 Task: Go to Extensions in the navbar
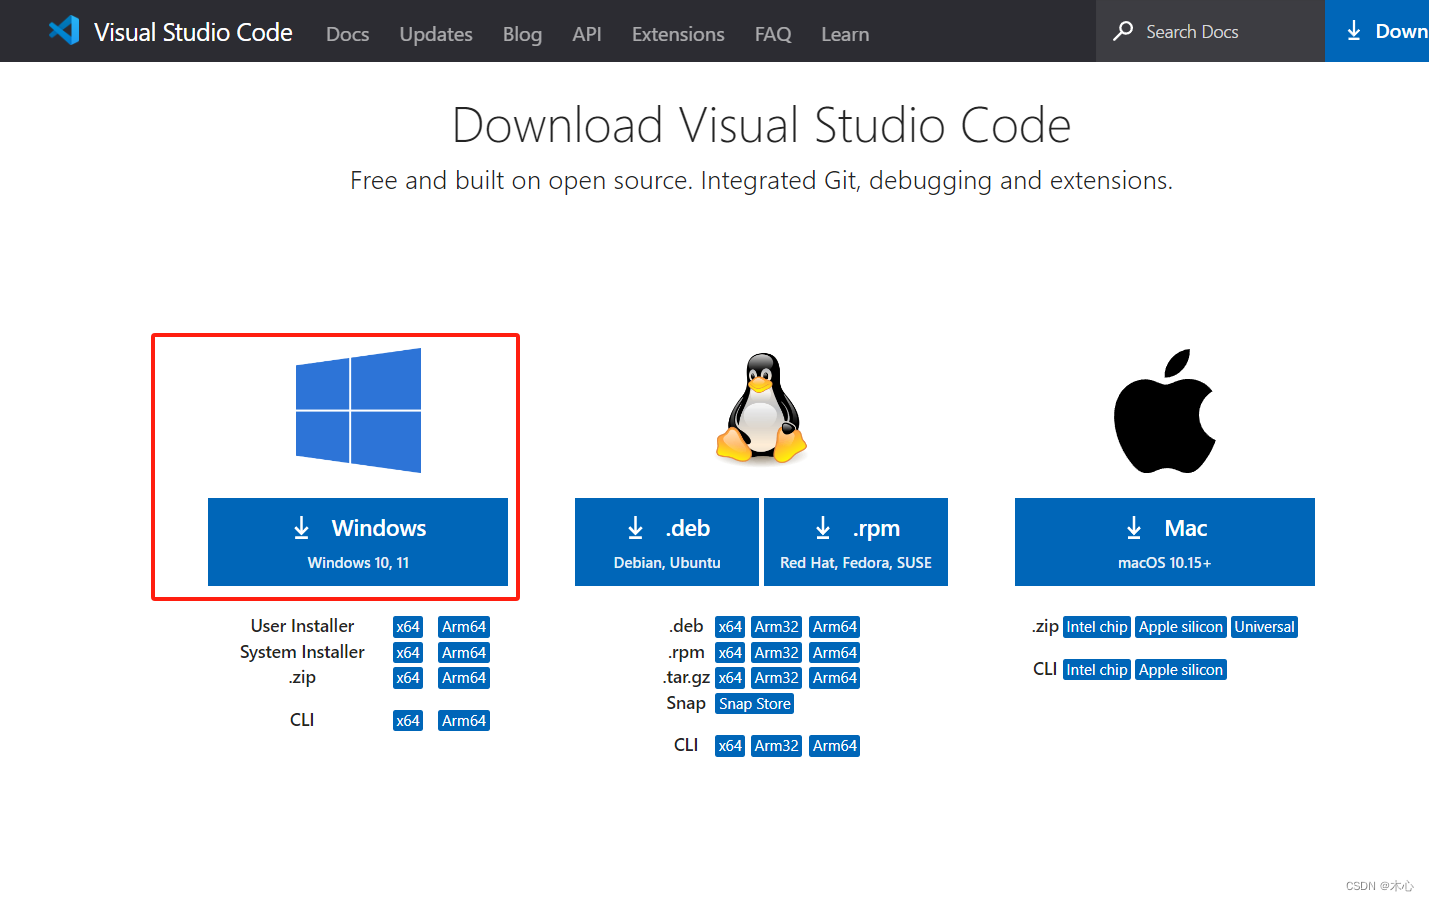[678, 34]
